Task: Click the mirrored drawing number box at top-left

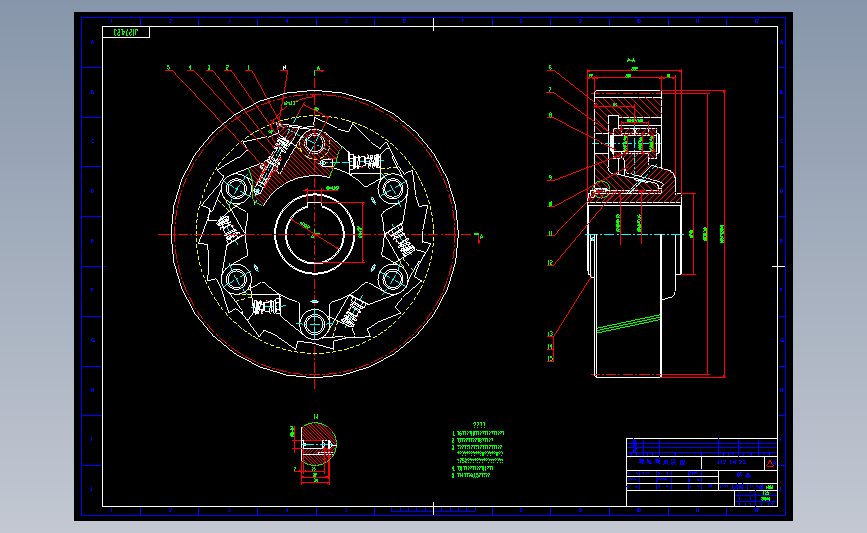Action: 126,33
